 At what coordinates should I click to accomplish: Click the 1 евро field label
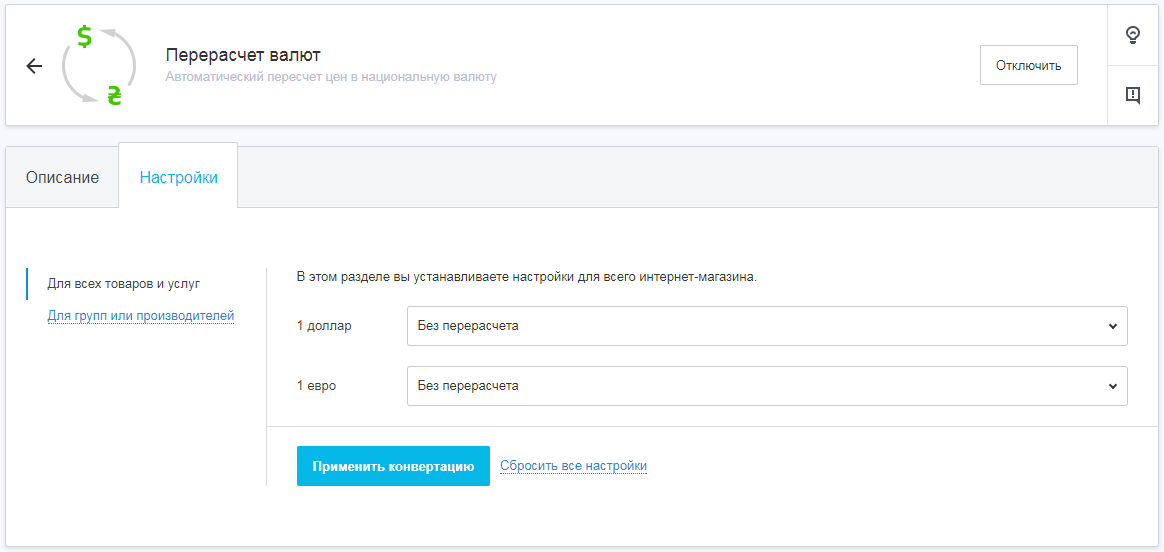(x=316, y=386)
